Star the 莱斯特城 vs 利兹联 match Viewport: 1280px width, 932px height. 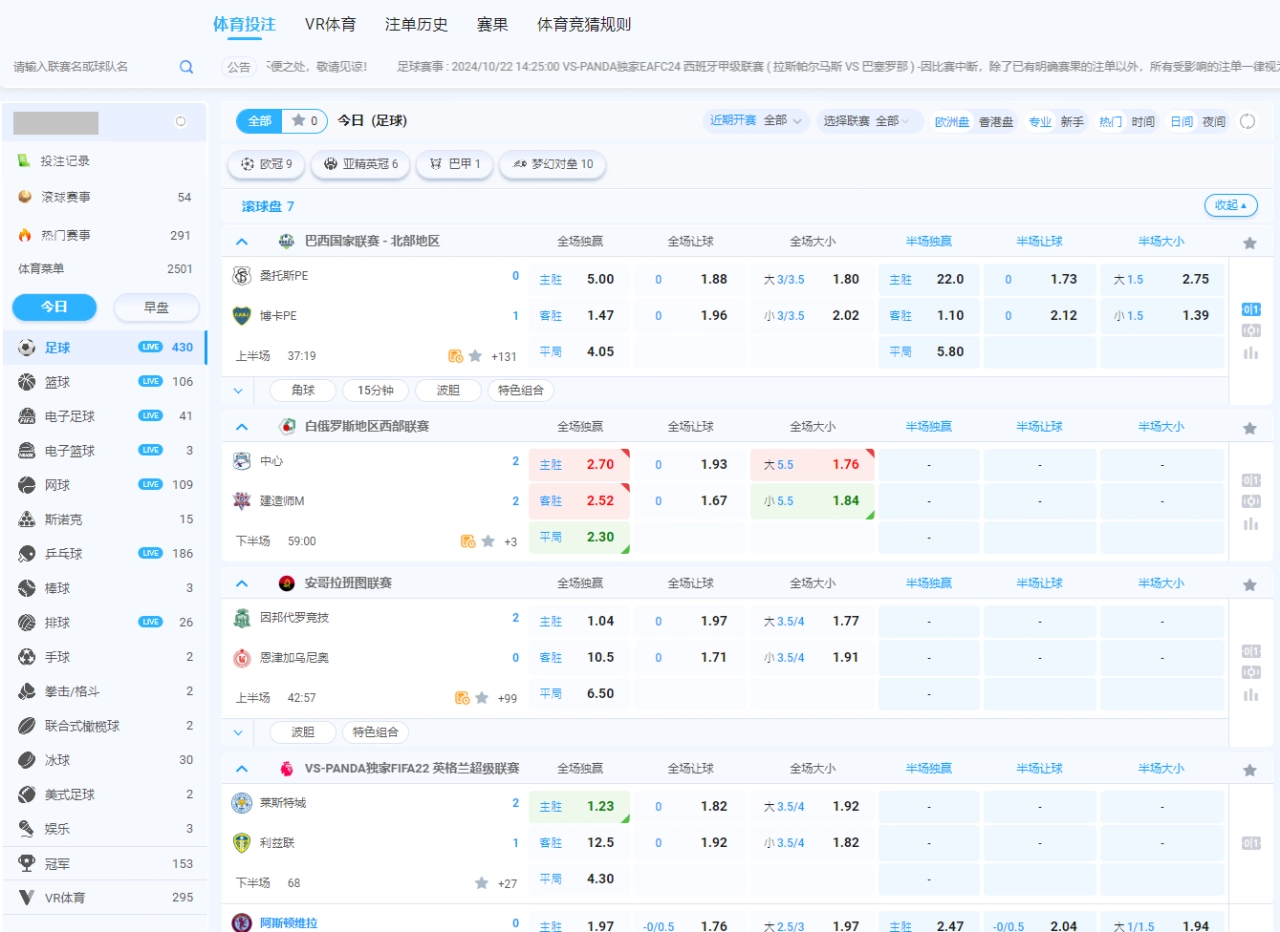pyautogui.click(x=481, y=883)
